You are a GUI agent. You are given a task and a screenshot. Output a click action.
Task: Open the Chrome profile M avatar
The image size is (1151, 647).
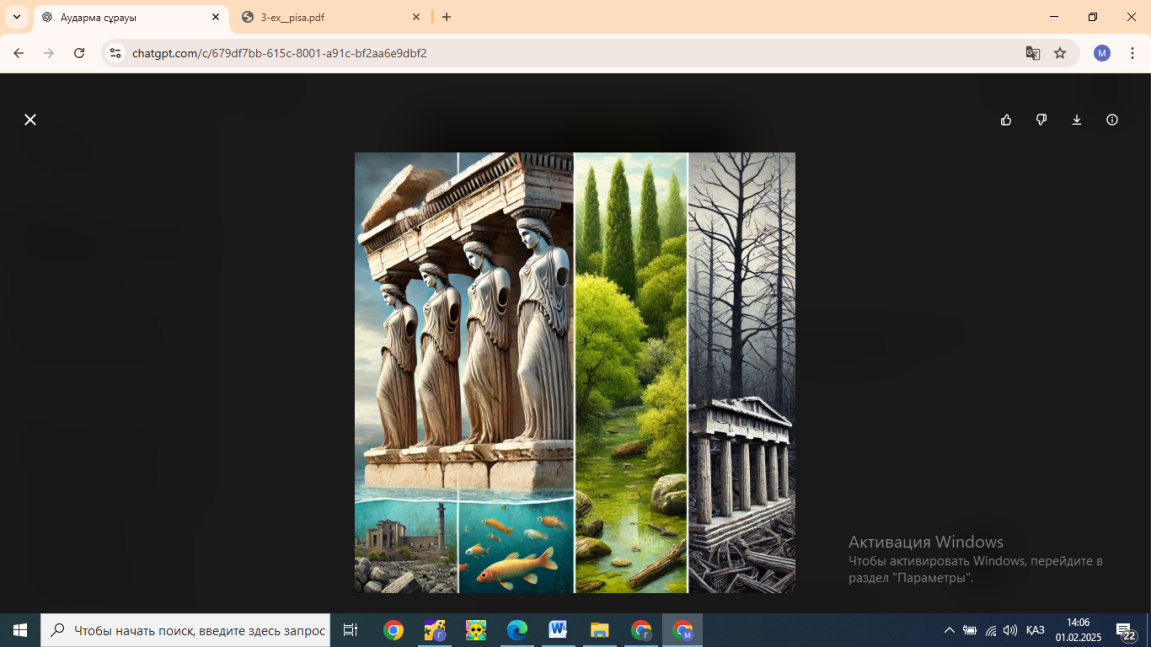[x=1102, y=53]
